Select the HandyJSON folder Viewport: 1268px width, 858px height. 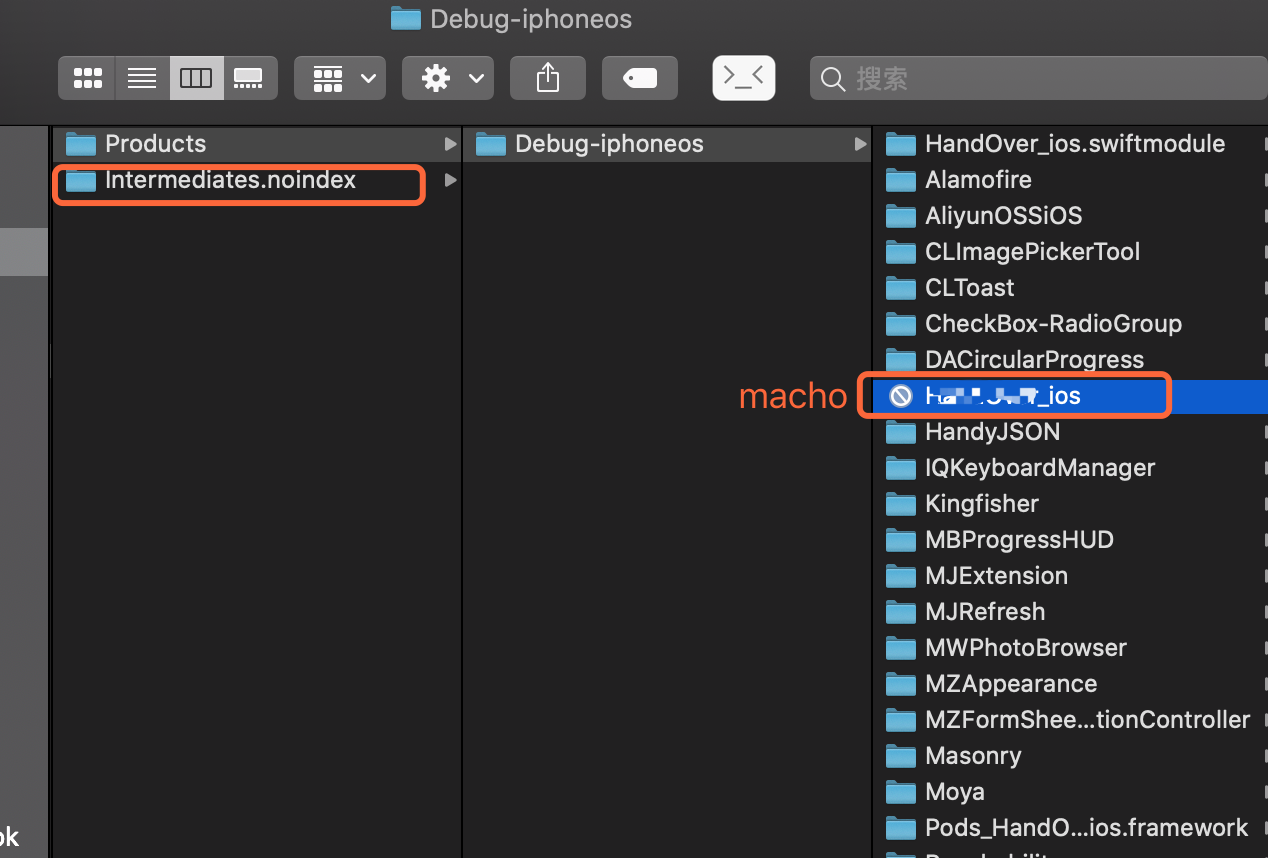[1070, 432]
